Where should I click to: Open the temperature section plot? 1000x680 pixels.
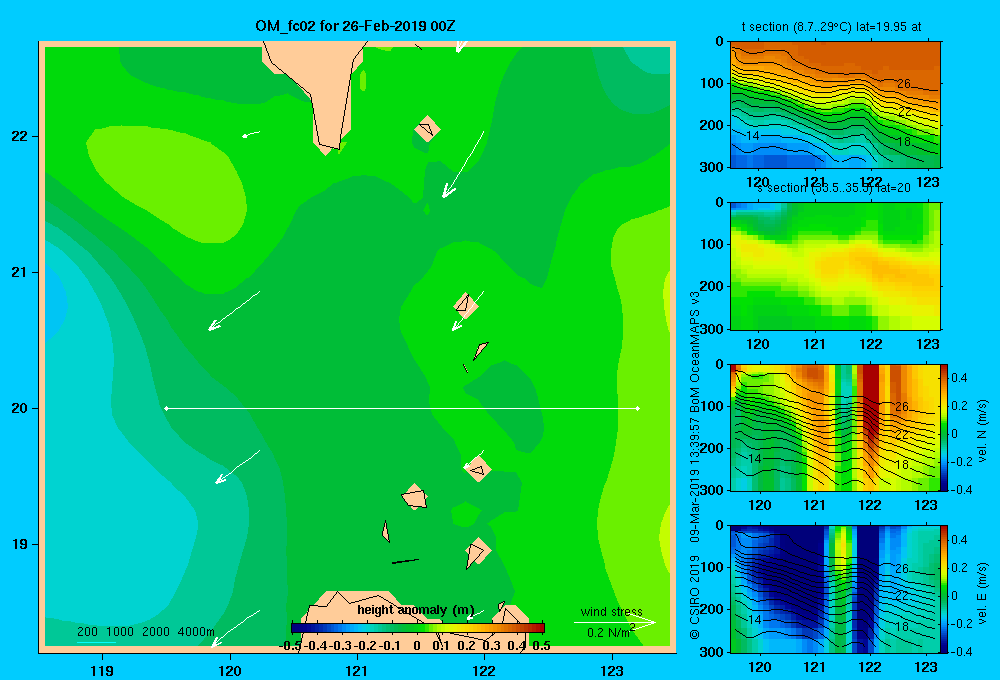tap(835, 105)
